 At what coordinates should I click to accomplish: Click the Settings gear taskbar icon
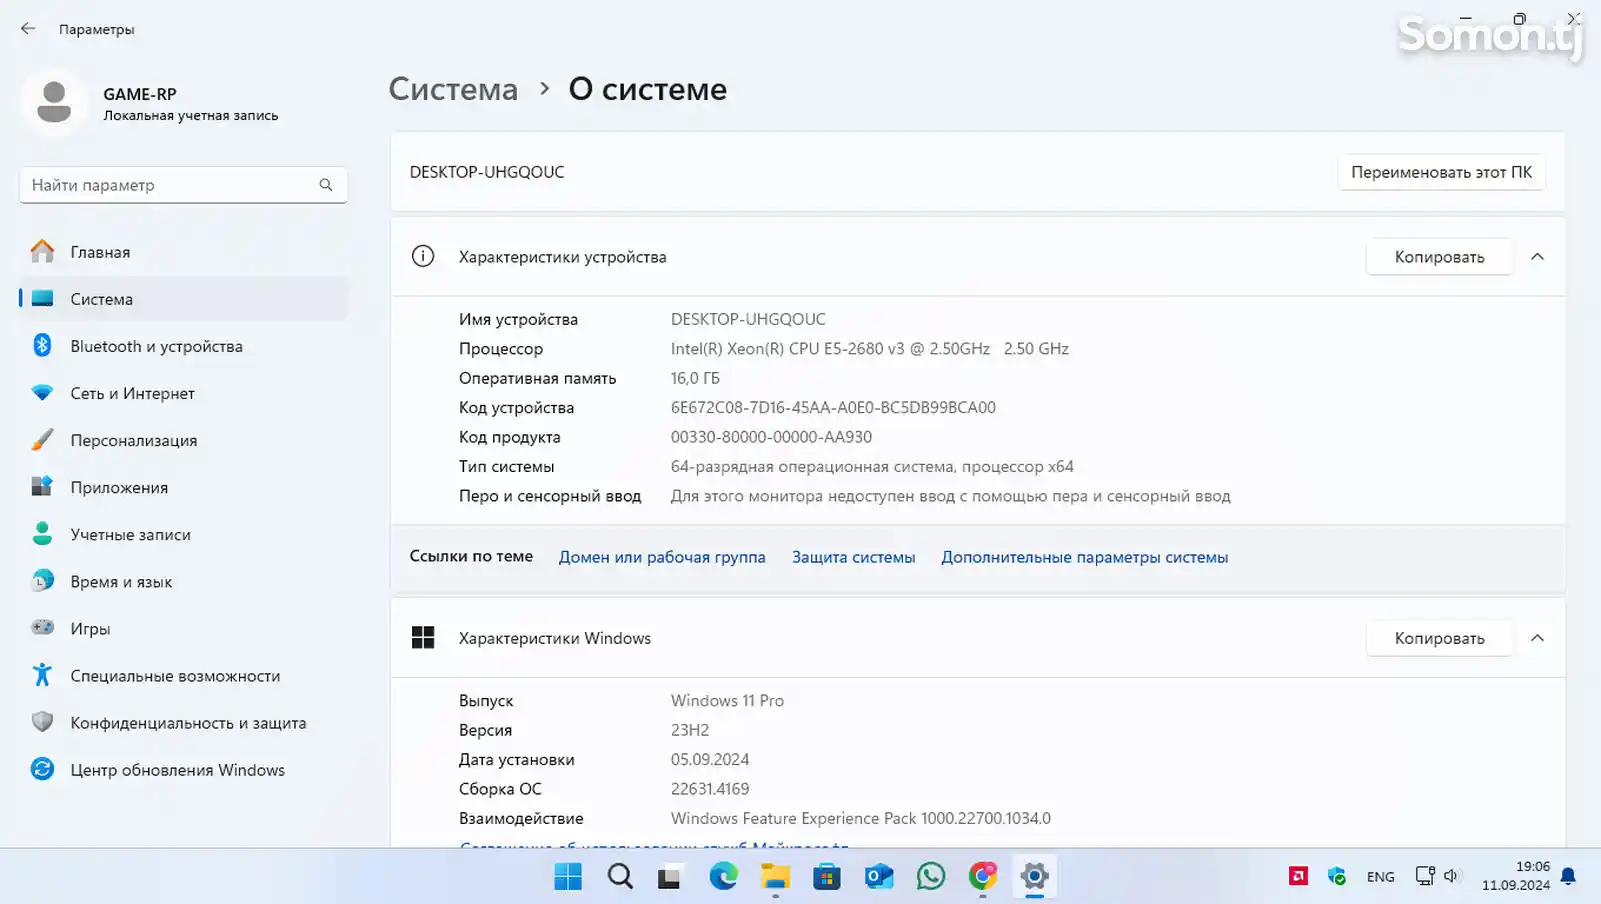point(1034,877)
